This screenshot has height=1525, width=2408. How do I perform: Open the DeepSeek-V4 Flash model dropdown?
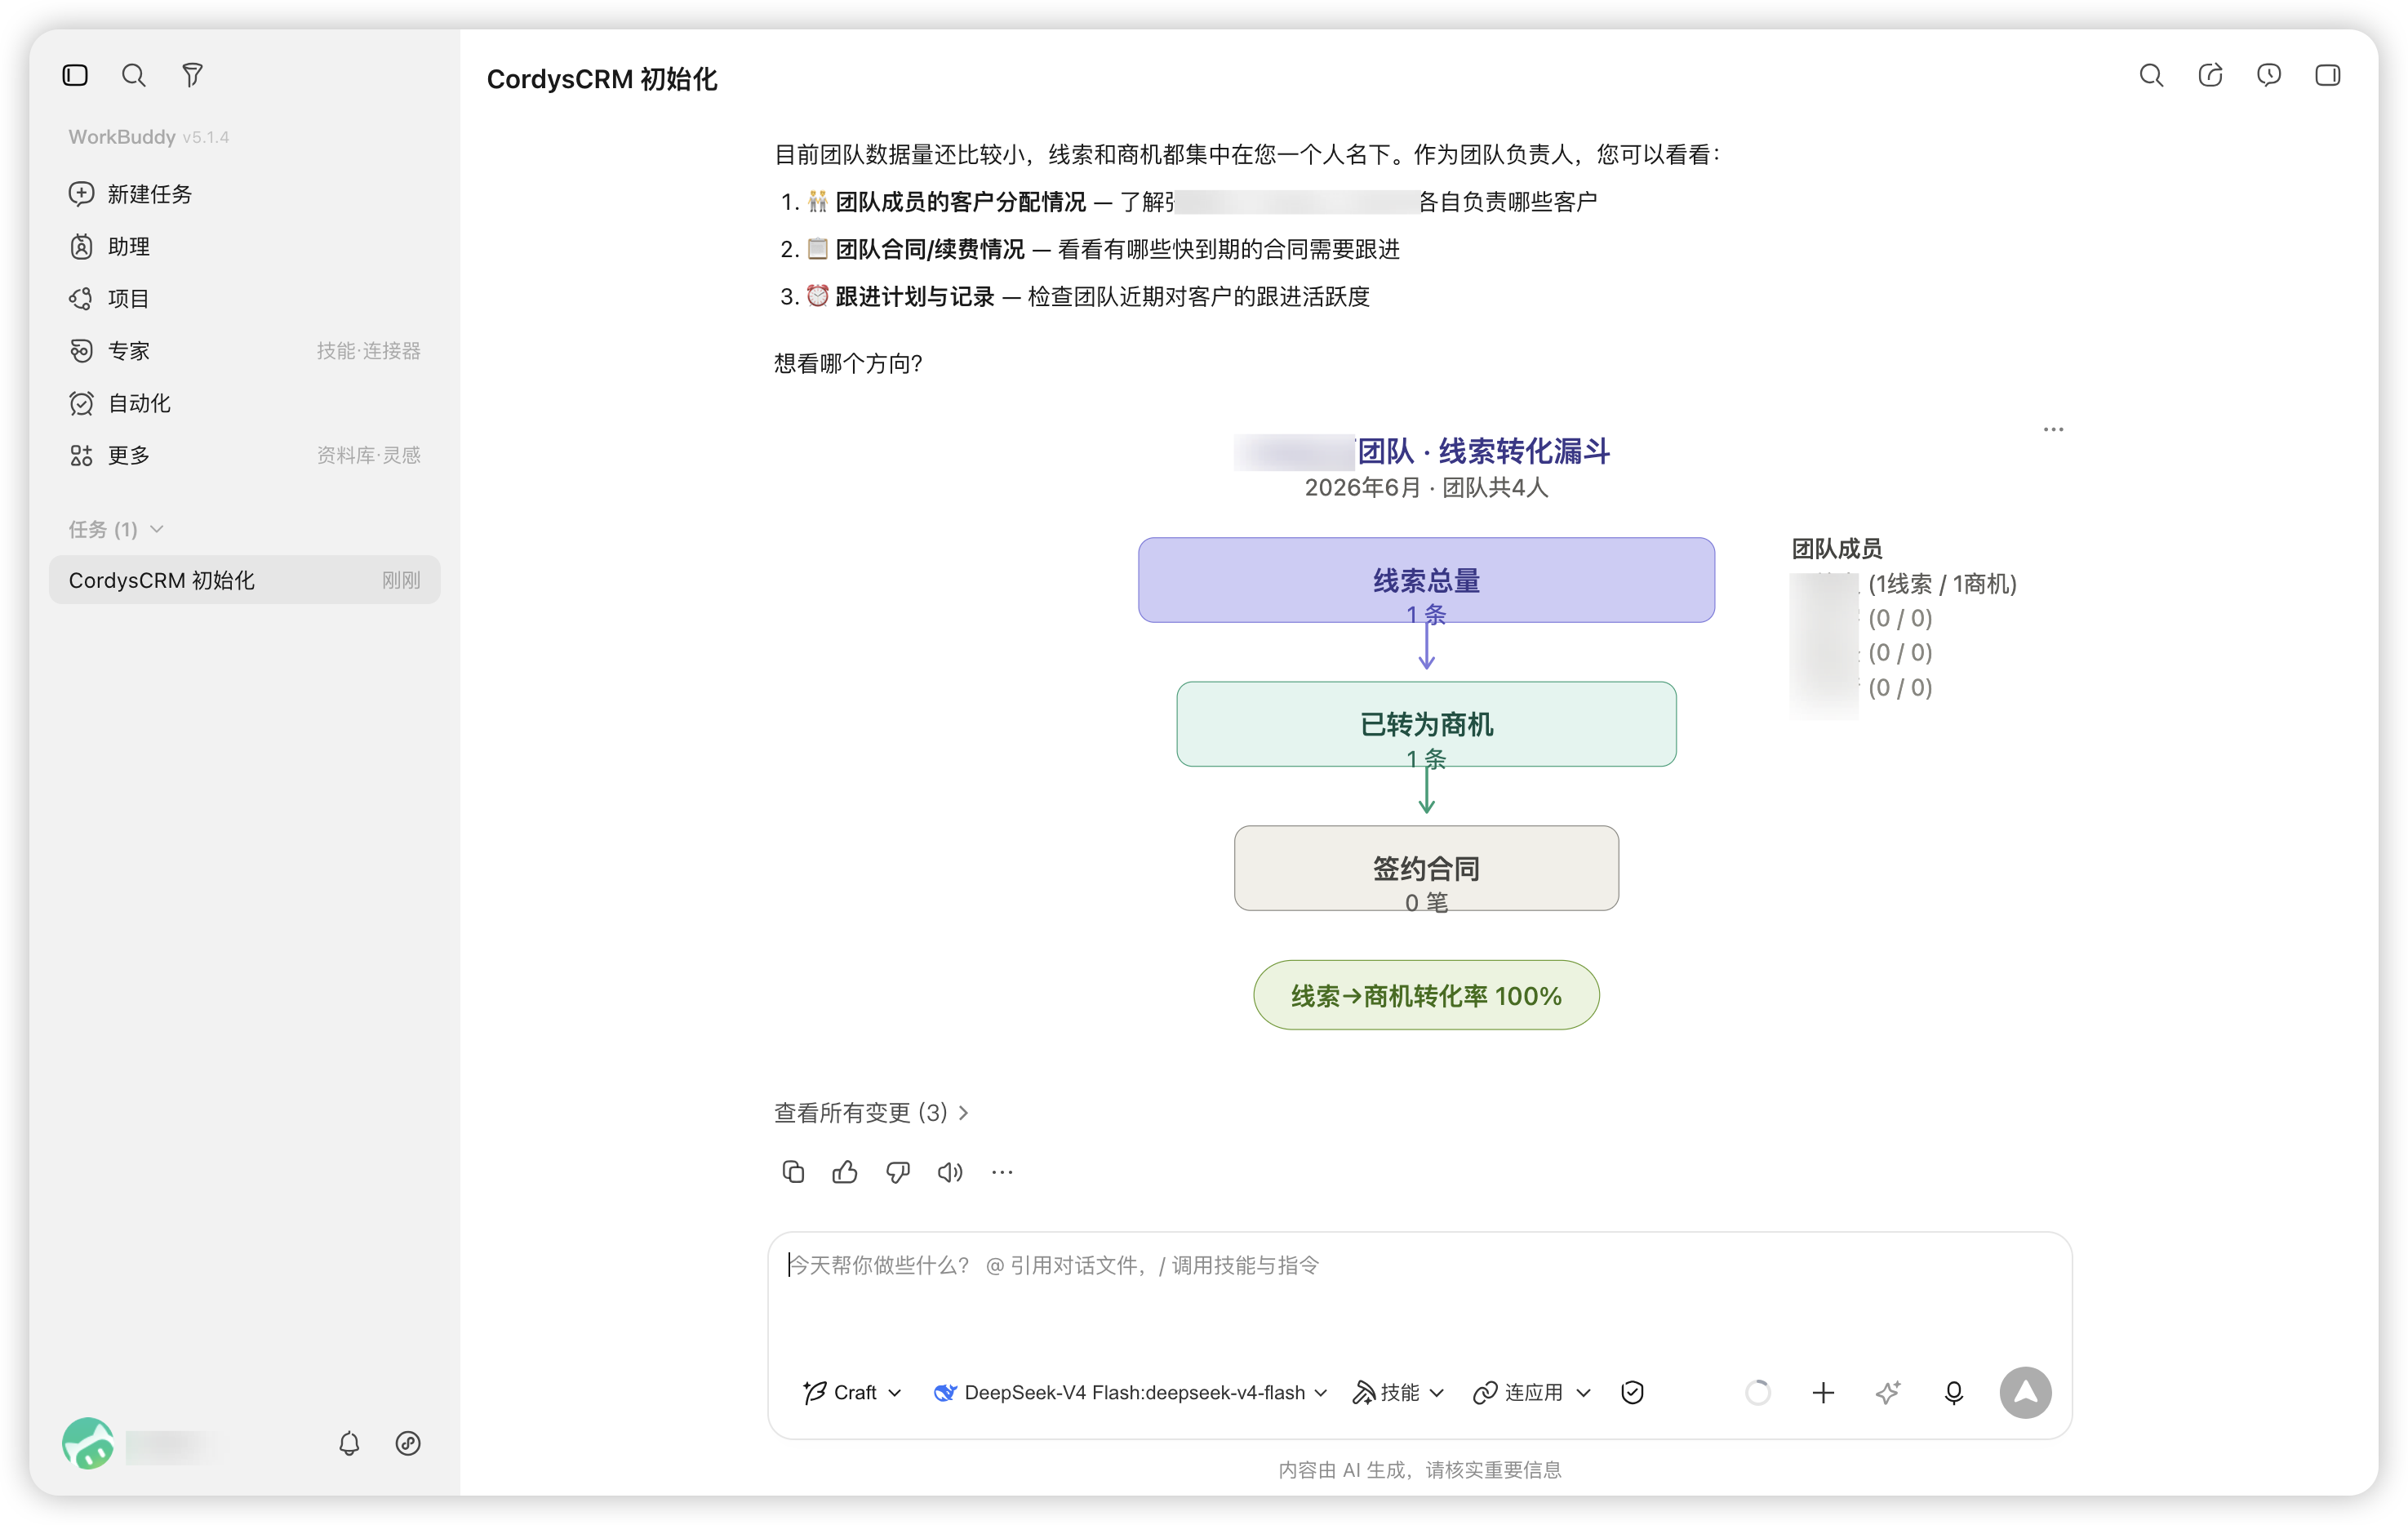pyautogui.click(x=1130, y=1392)
